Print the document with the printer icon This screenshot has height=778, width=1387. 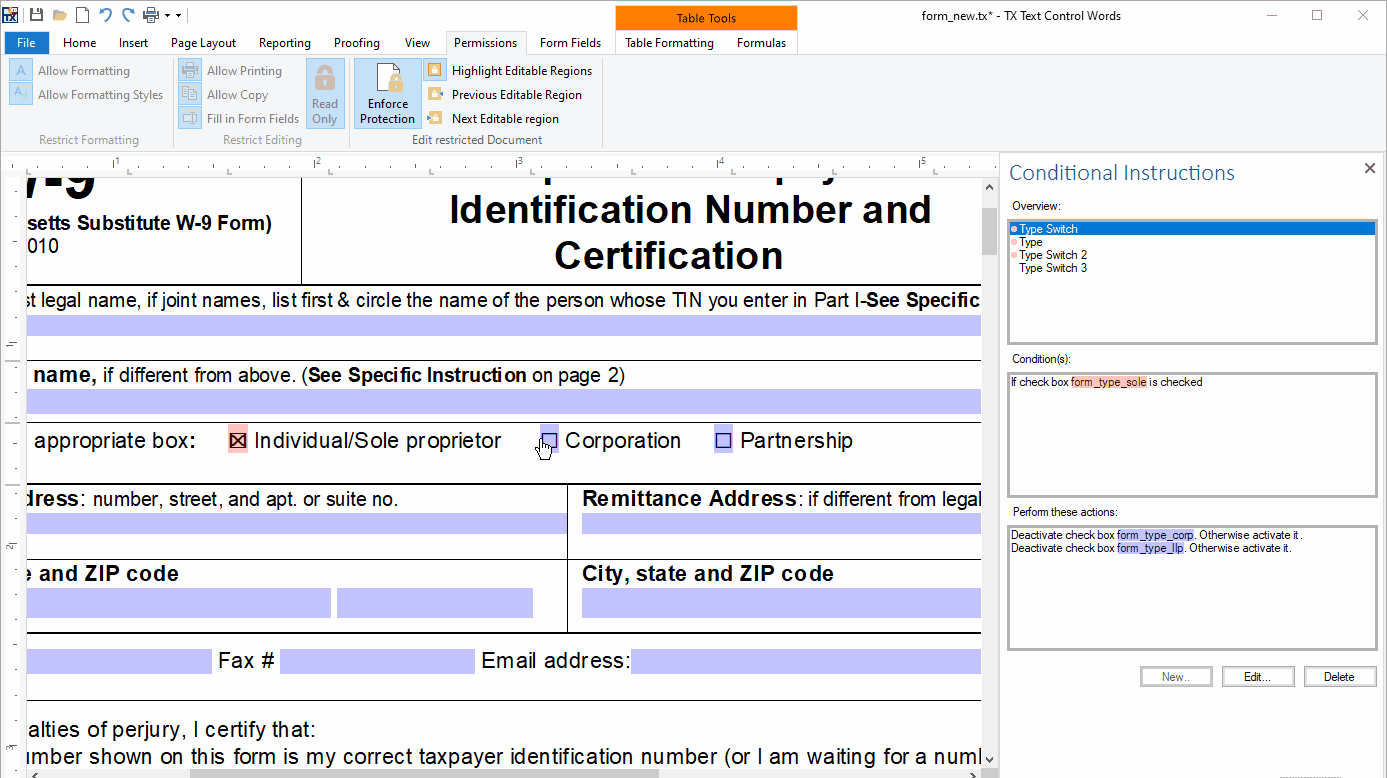coord(151,15)
